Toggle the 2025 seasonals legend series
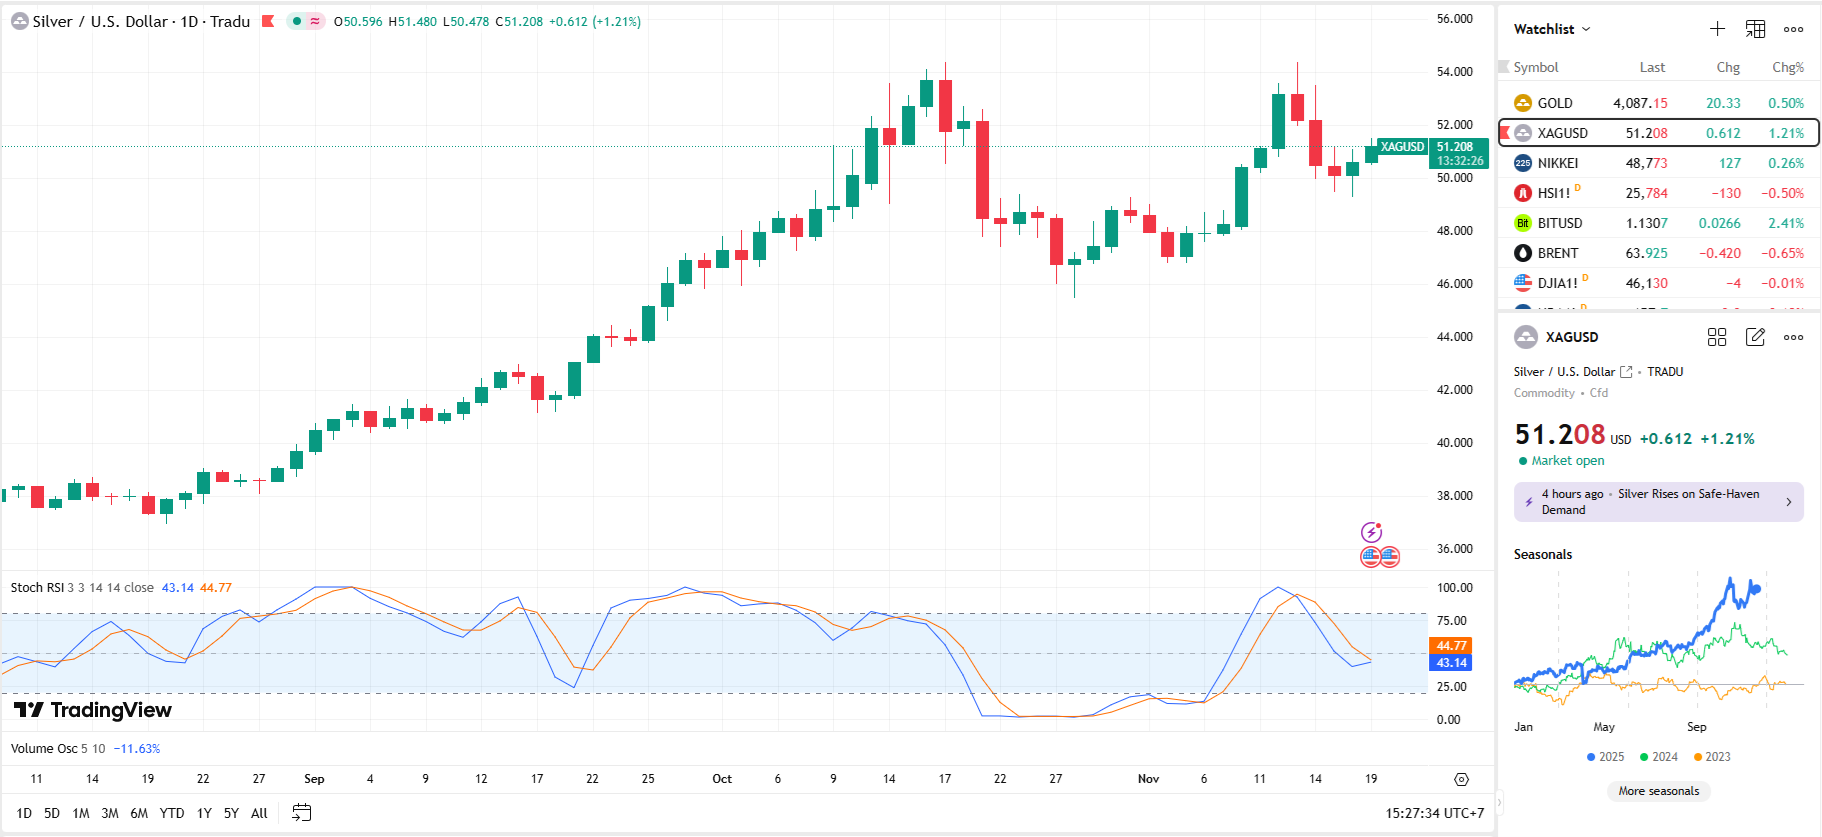This screenshot has width=1822, height=837. coord(1605,757)
